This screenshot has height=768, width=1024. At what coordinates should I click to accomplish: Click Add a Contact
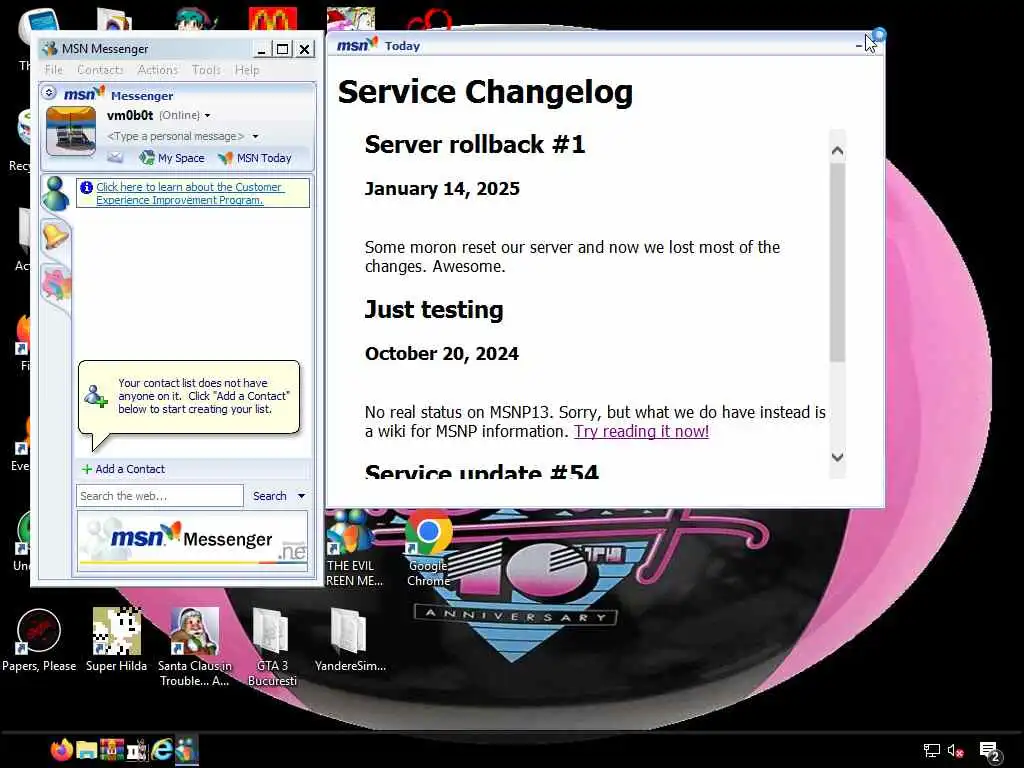click(x=123, y=469)
